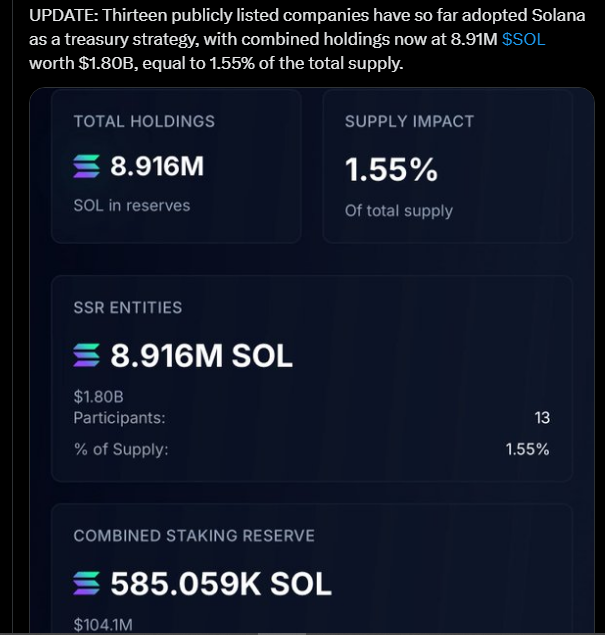
Task: Click Solana logo next to 585.059K SOL
Action: tap(87, 582)
